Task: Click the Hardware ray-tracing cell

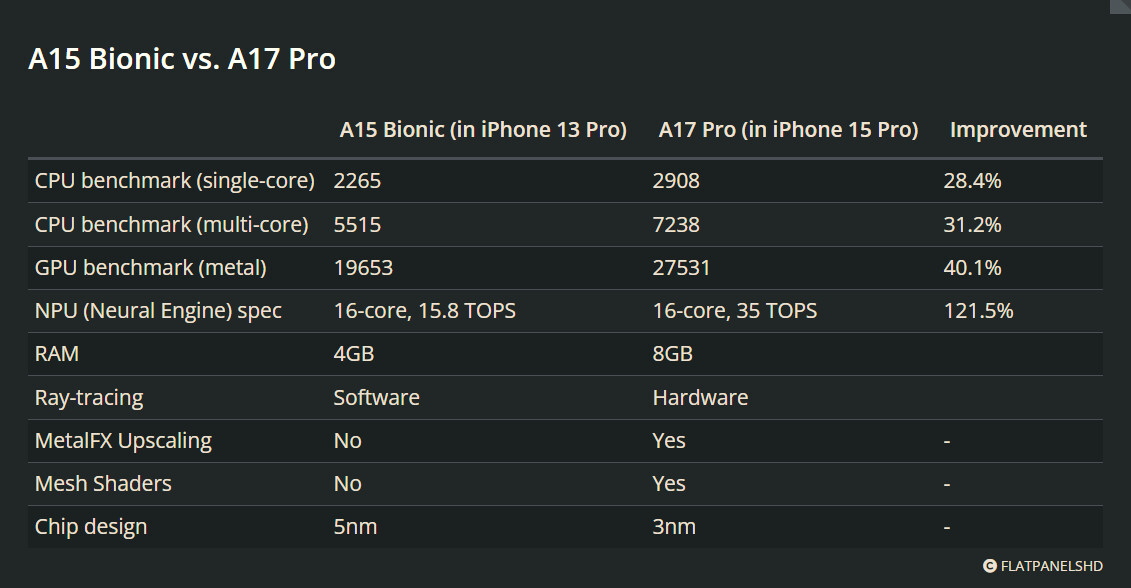Action: click(700, 398)
